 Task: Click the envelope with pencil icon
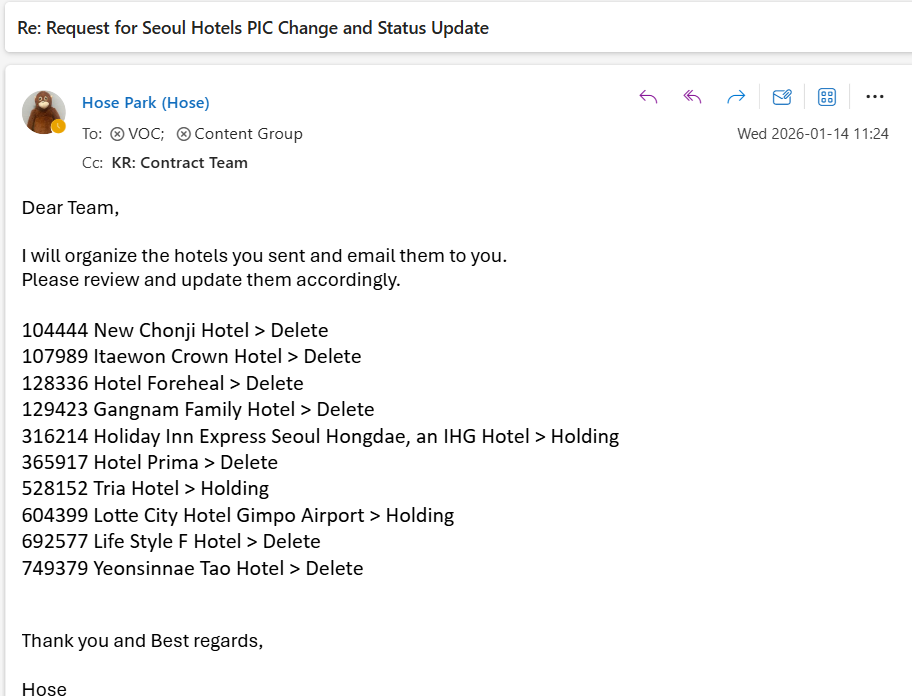[782, 97]
